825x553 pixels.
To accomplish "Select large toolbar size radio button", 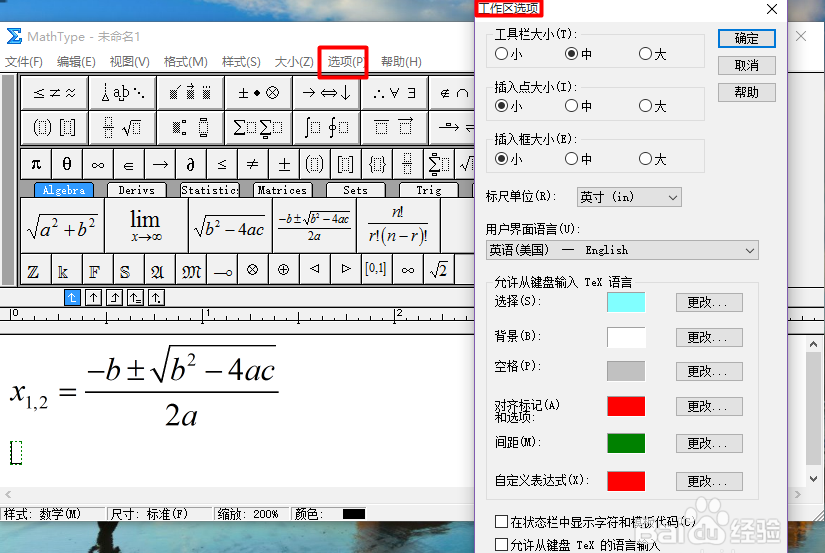I will (x=645, y=54).
